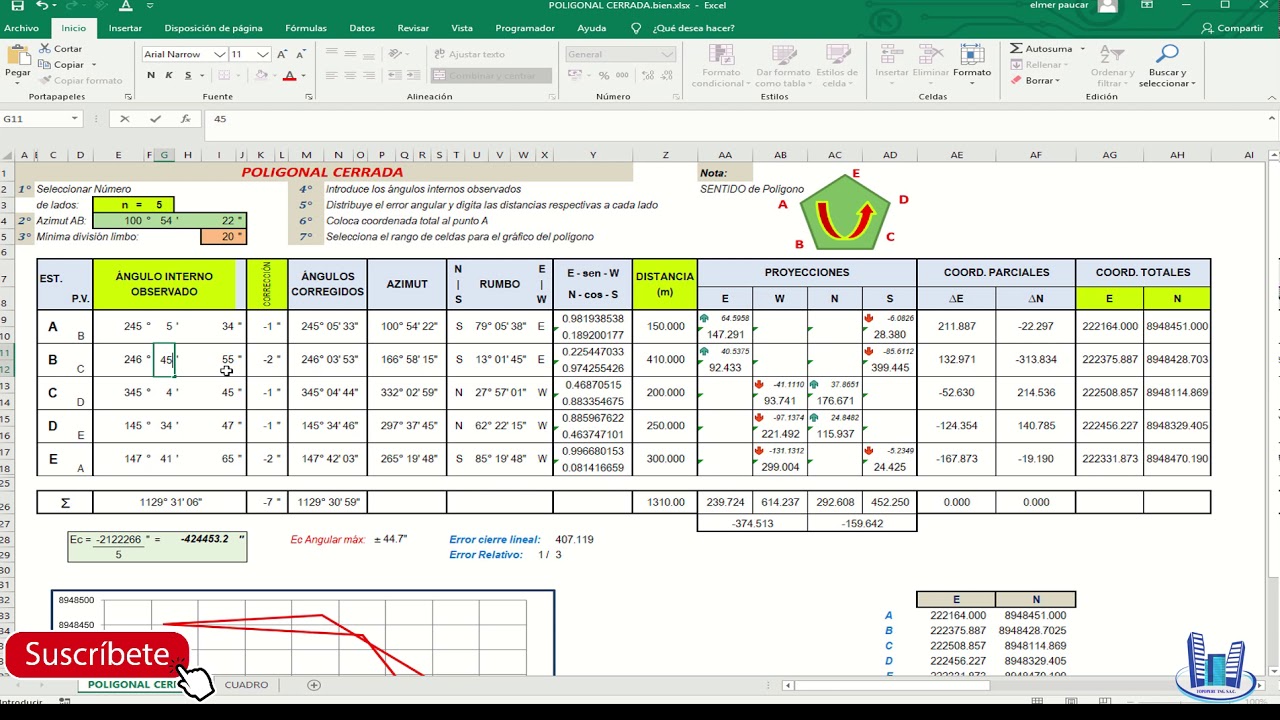The height and width of the screenshot is (720, 1280).
Task: Click the cancel X formula bar icon
Action: click(x=125, y=118)
